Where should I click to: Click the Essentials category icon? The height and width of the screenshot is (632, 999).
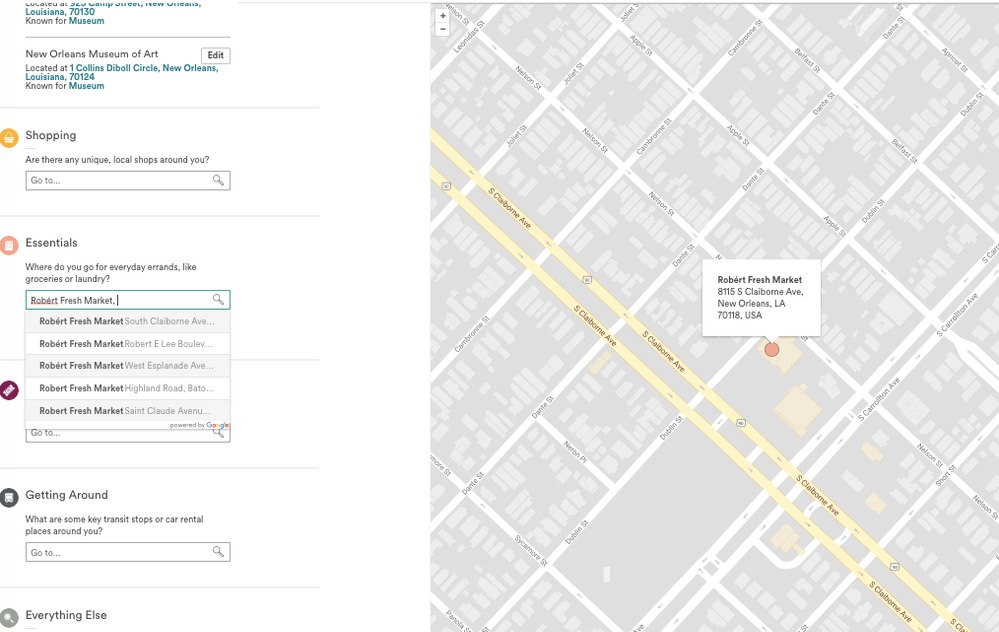[9, 245]
